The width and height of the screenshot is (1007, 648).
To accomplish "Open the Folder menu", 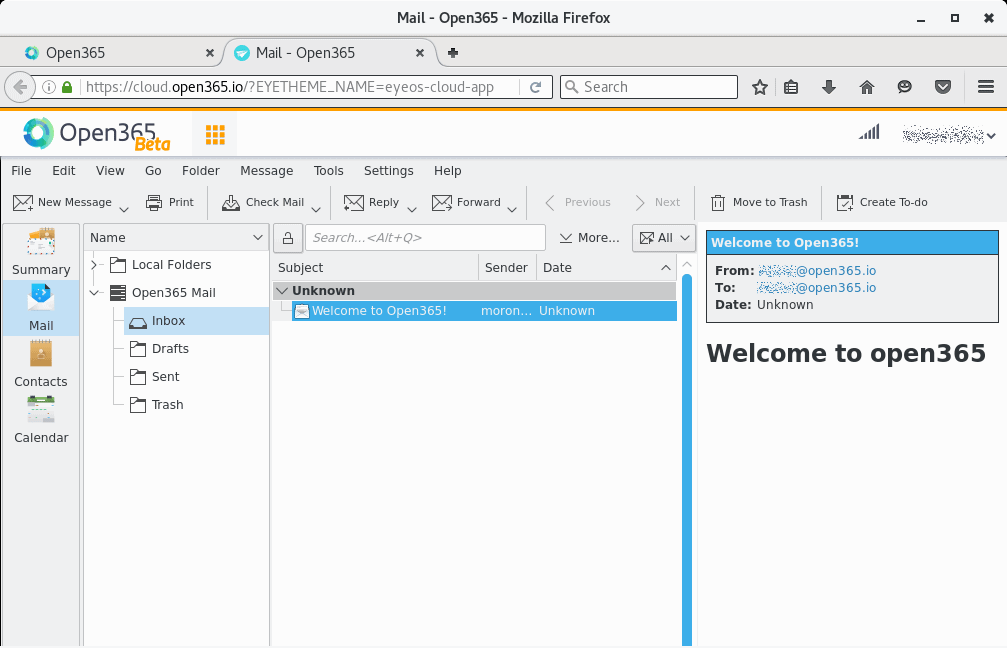I will (x=200, y=171).
